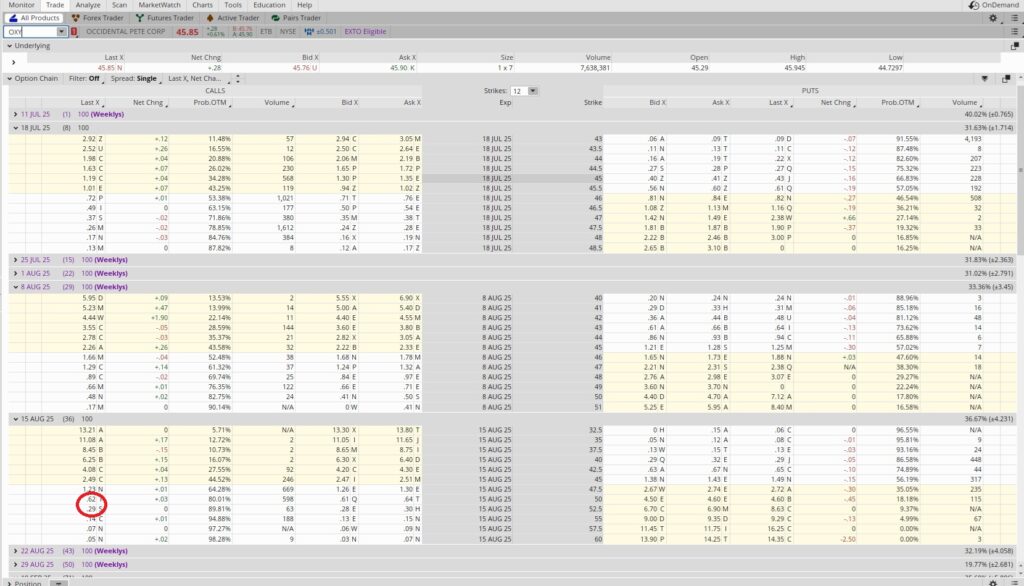Open the Strikes dropdown showing 12
The image size is (1024, 586).
tap(533, 91)
